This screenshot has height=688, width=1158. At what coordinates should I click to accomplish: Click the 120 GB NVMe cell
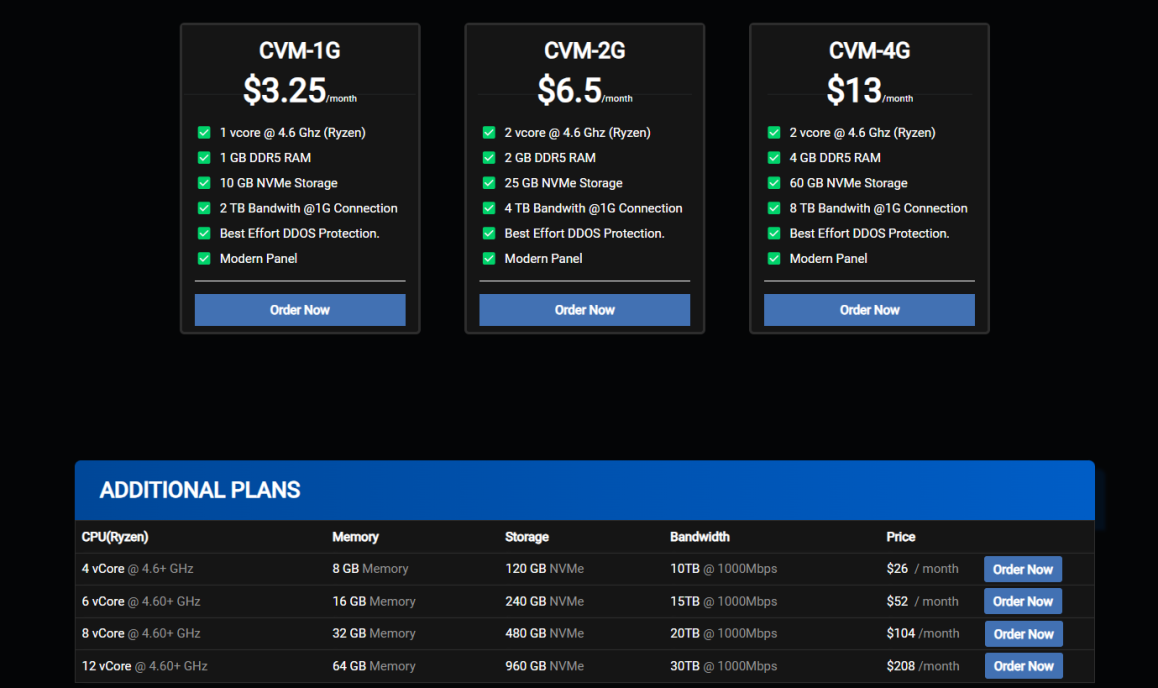(544, 568)
